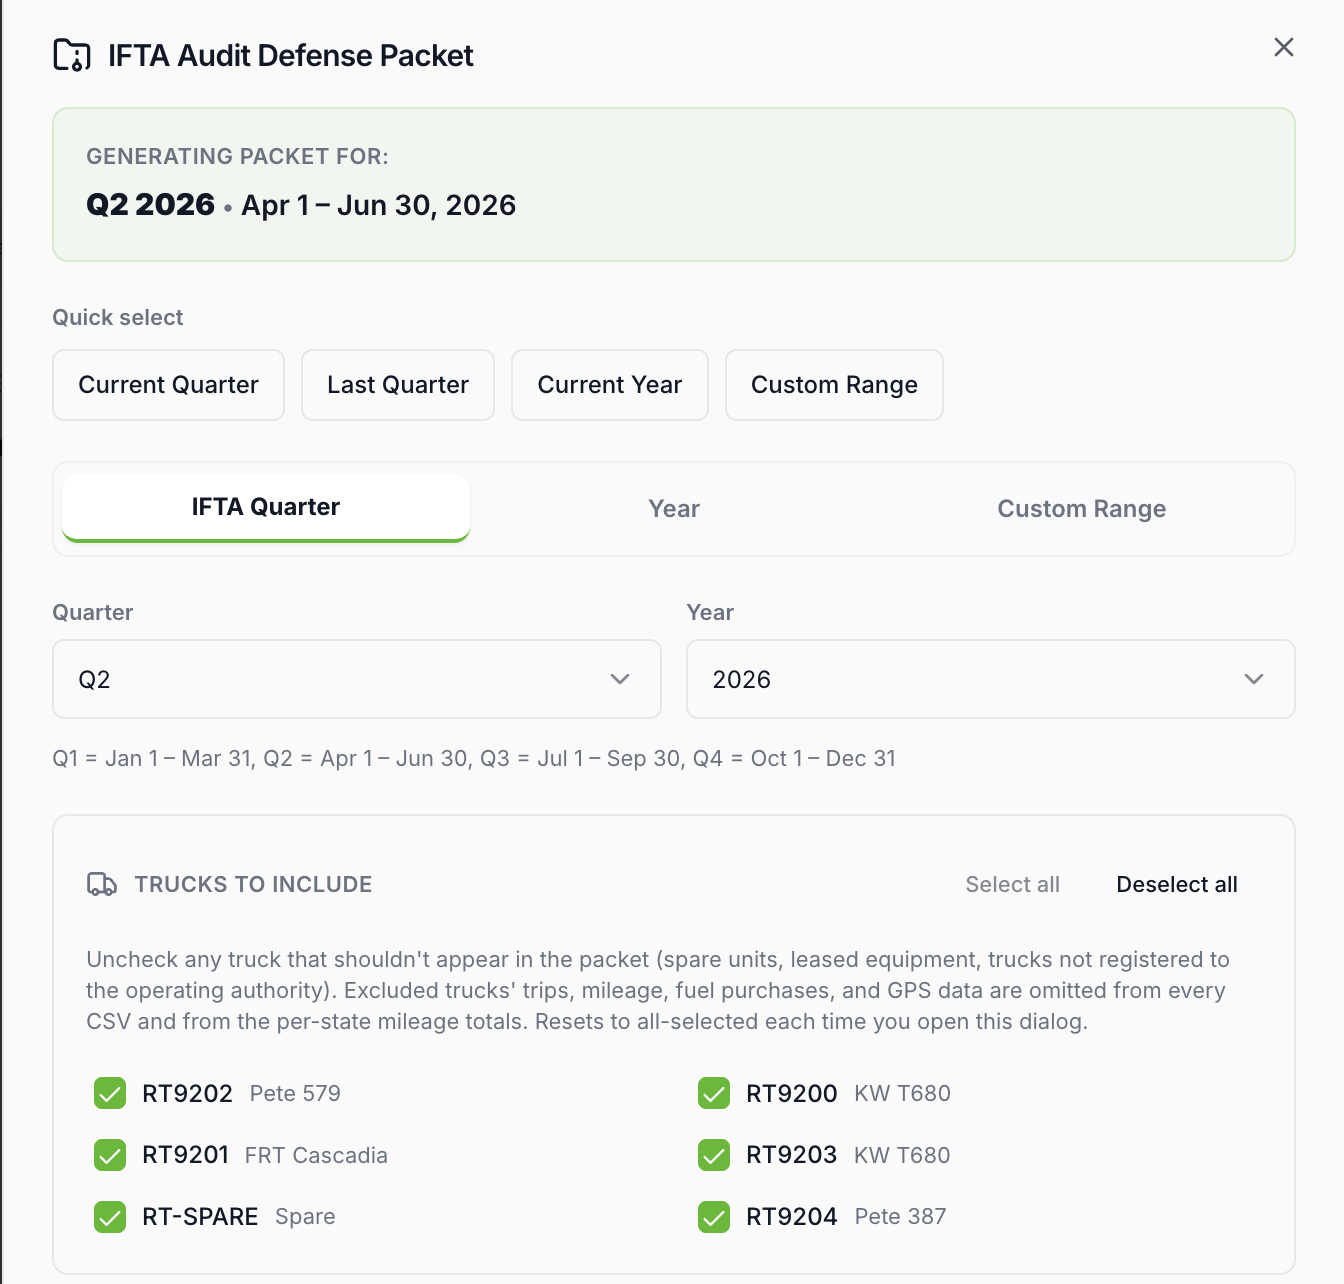Close the IFTA Audit Defense Packet dialog
The height and width of the screenshot is (1284, 1344).
[x=1284, y=47]
